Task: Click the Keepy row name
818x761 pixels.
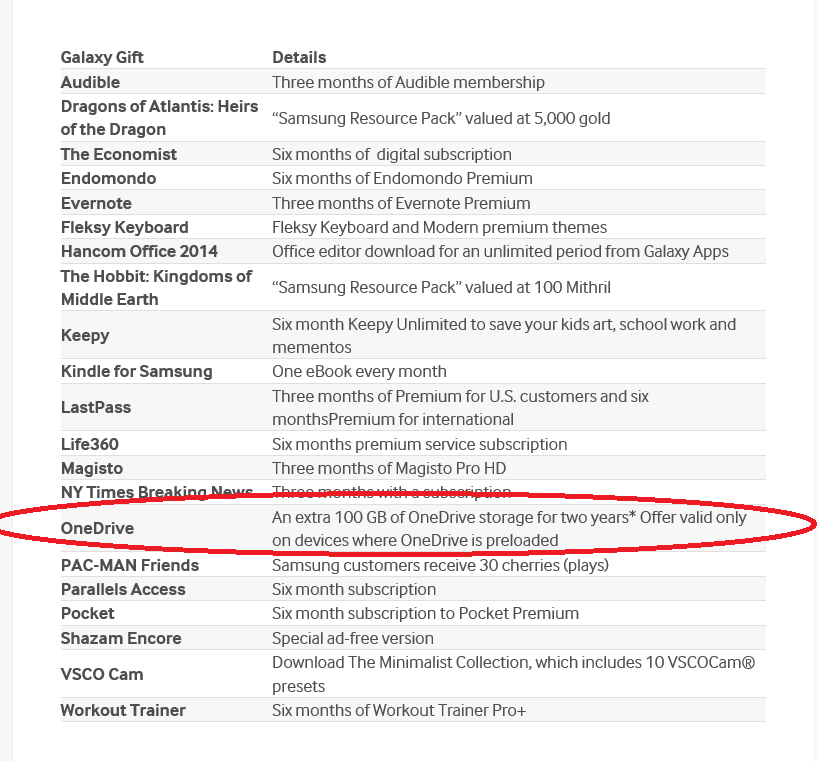Action: tap(85, 335)
